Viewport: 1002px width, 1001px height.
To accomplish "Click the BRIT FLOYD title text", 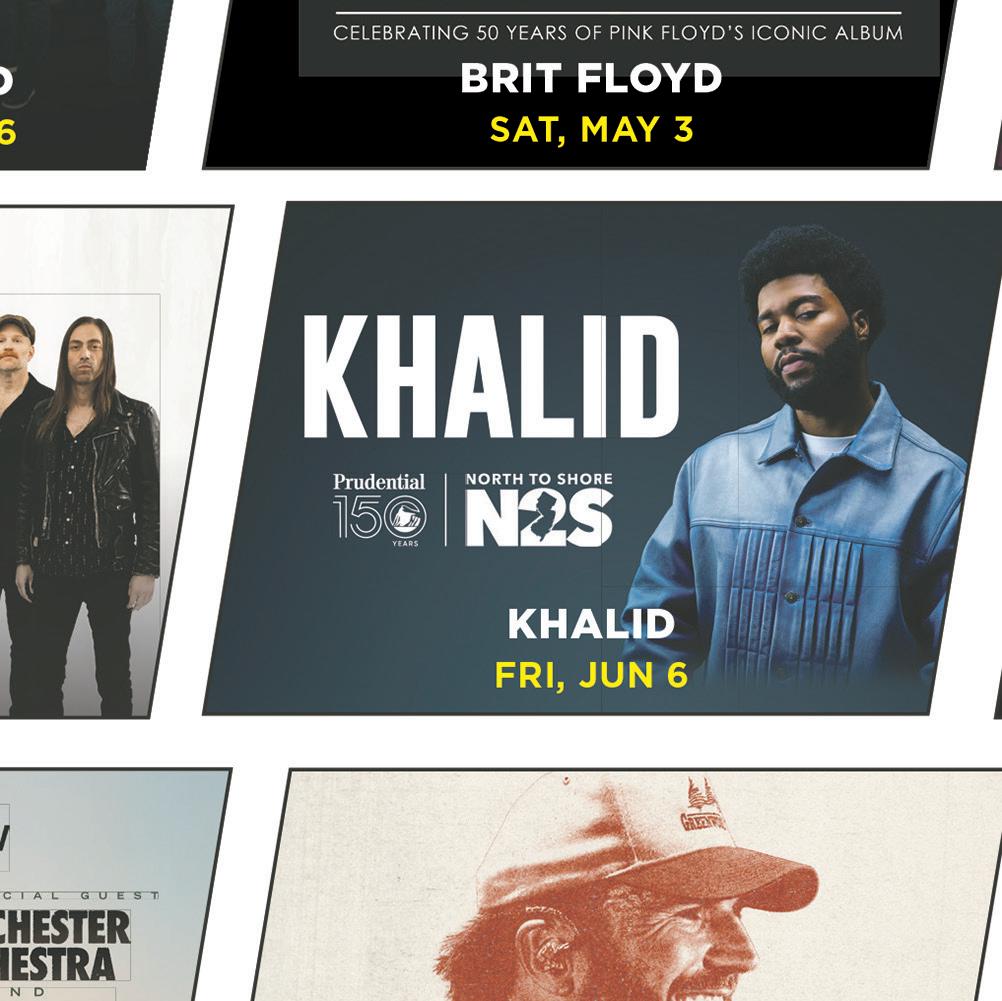I will pos(591,78).
